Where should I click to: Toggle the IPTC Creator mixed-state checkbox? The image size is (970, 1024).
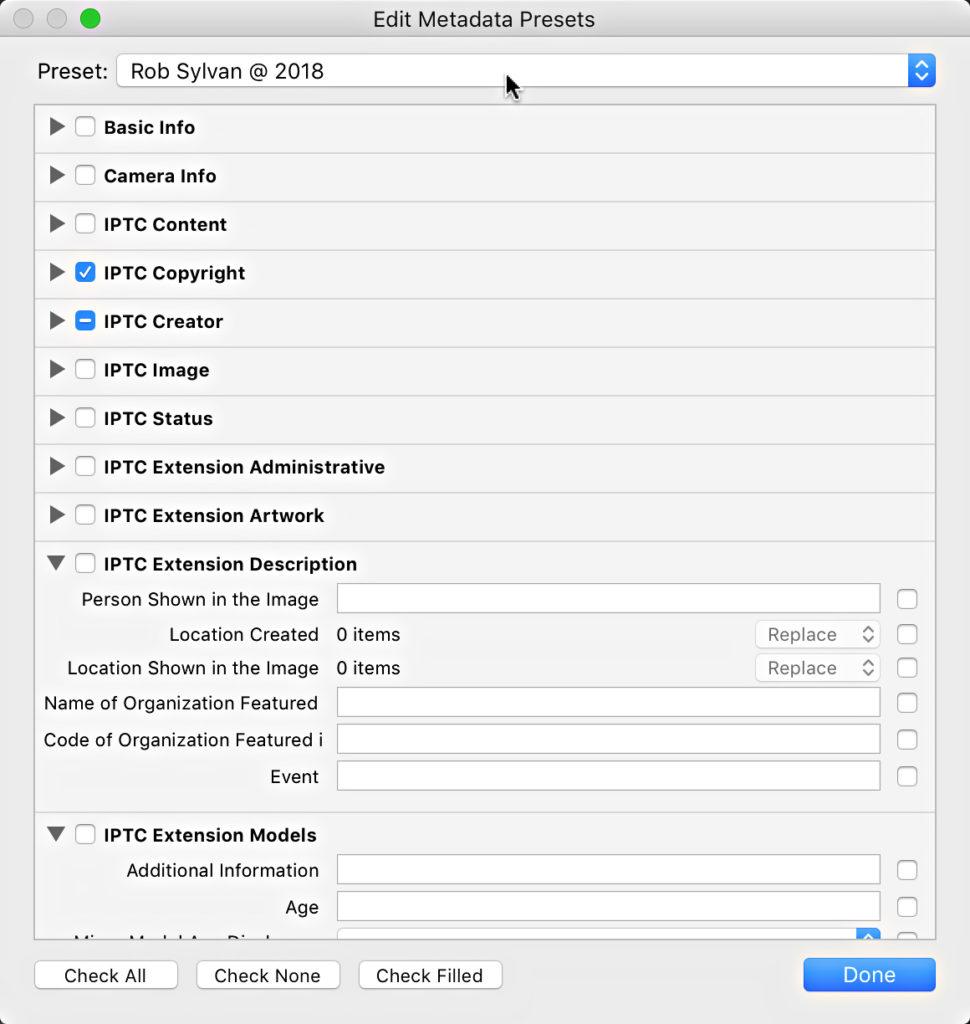pos(86,321)
